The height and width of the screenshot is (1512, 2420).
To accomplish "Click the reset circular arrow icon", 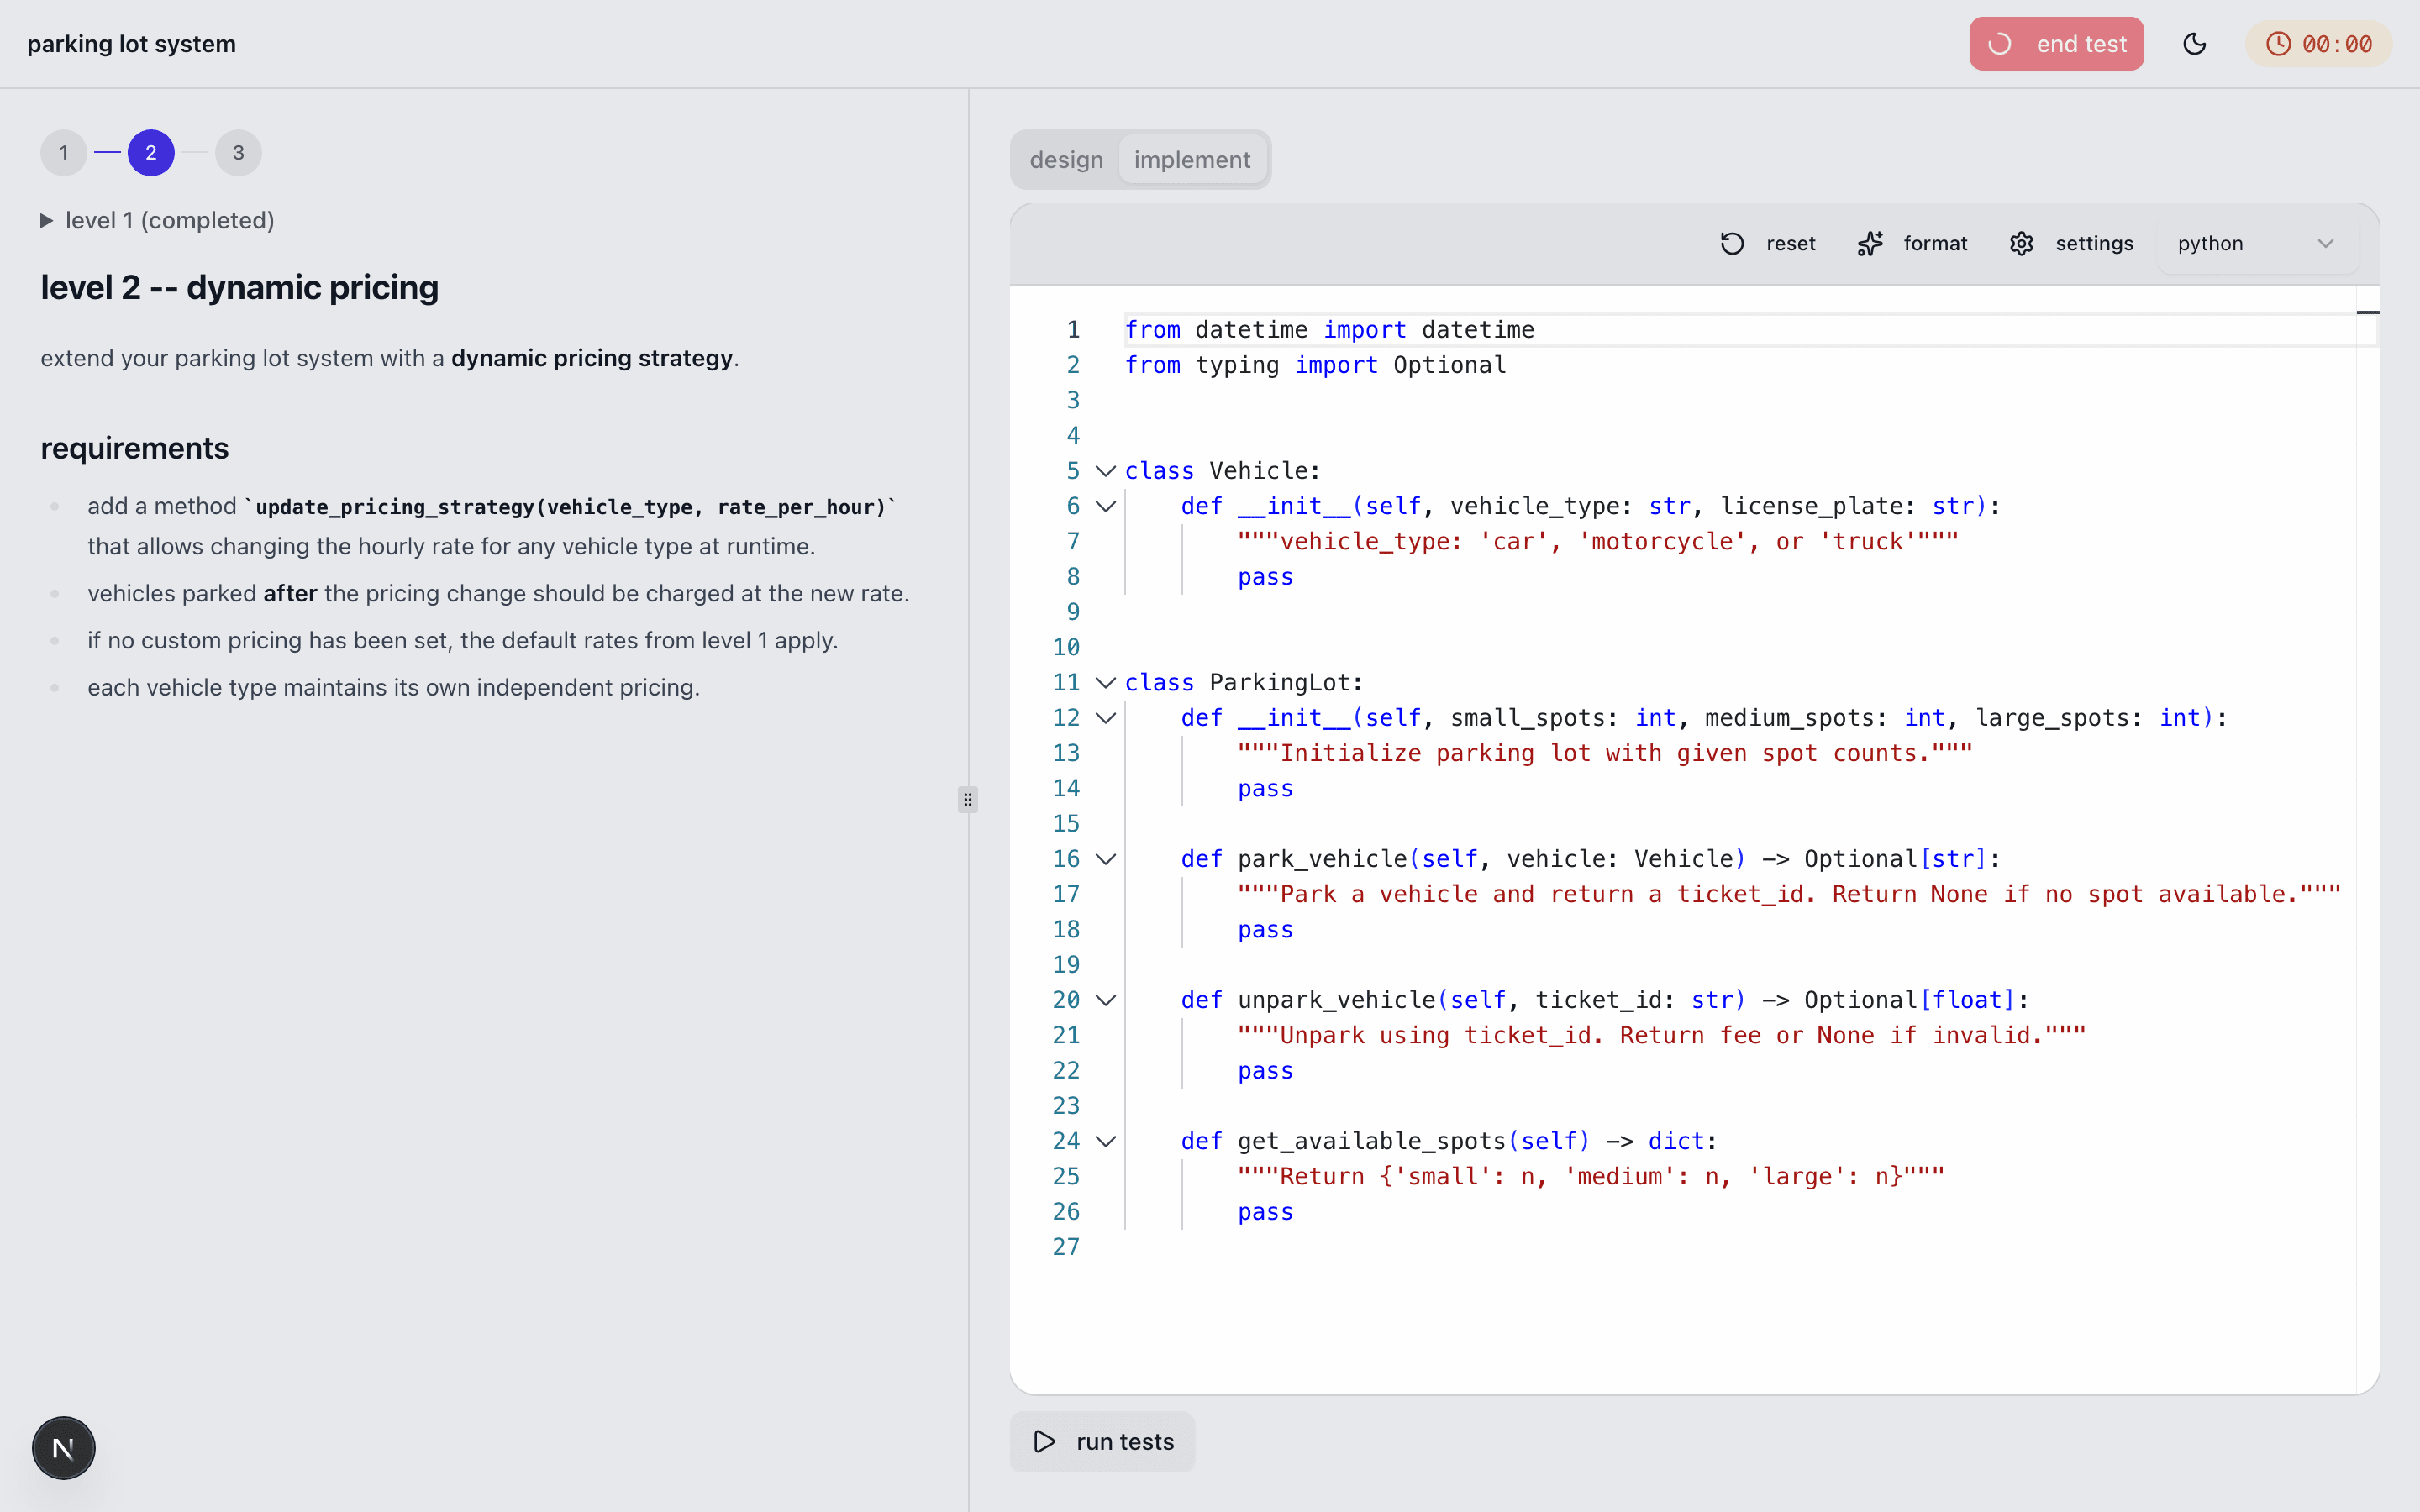I will (1732, 244).
